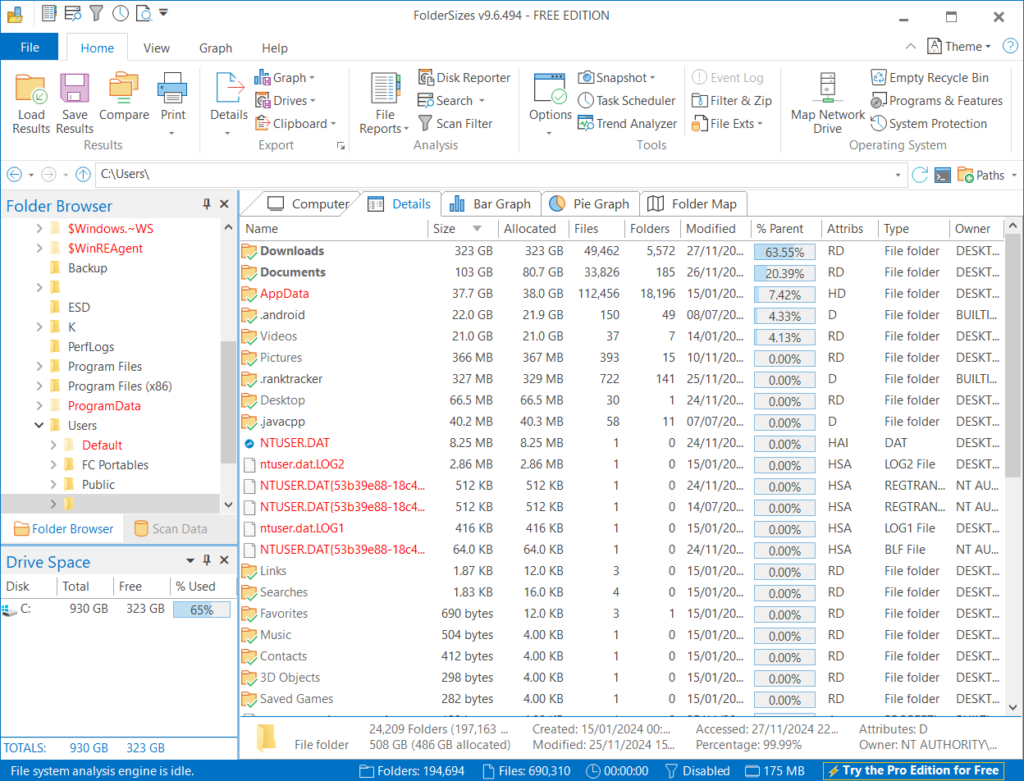Switch to the View ribbon tab
Viewport: 1024px width, 781px height.
coord(156,48)
